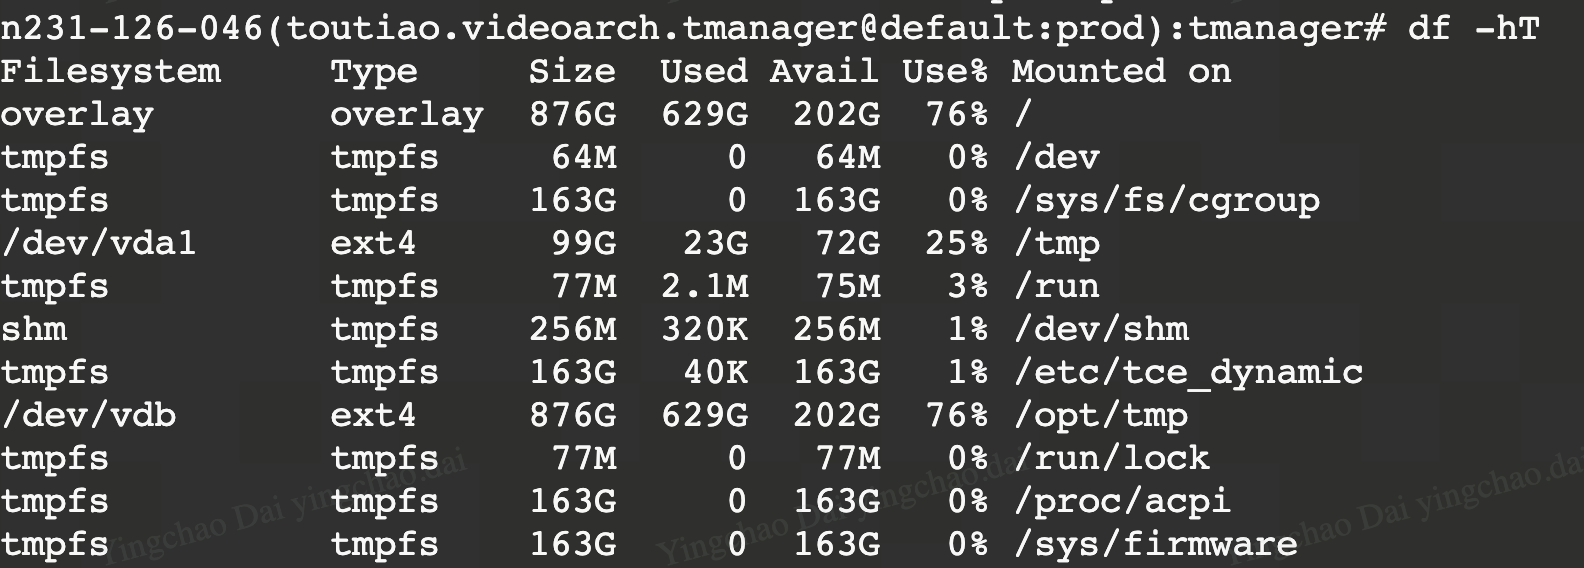Click the Use% column header
The height and width of the screenshot is (568, 1584).
pyautogui.click(x=944, y=72)
